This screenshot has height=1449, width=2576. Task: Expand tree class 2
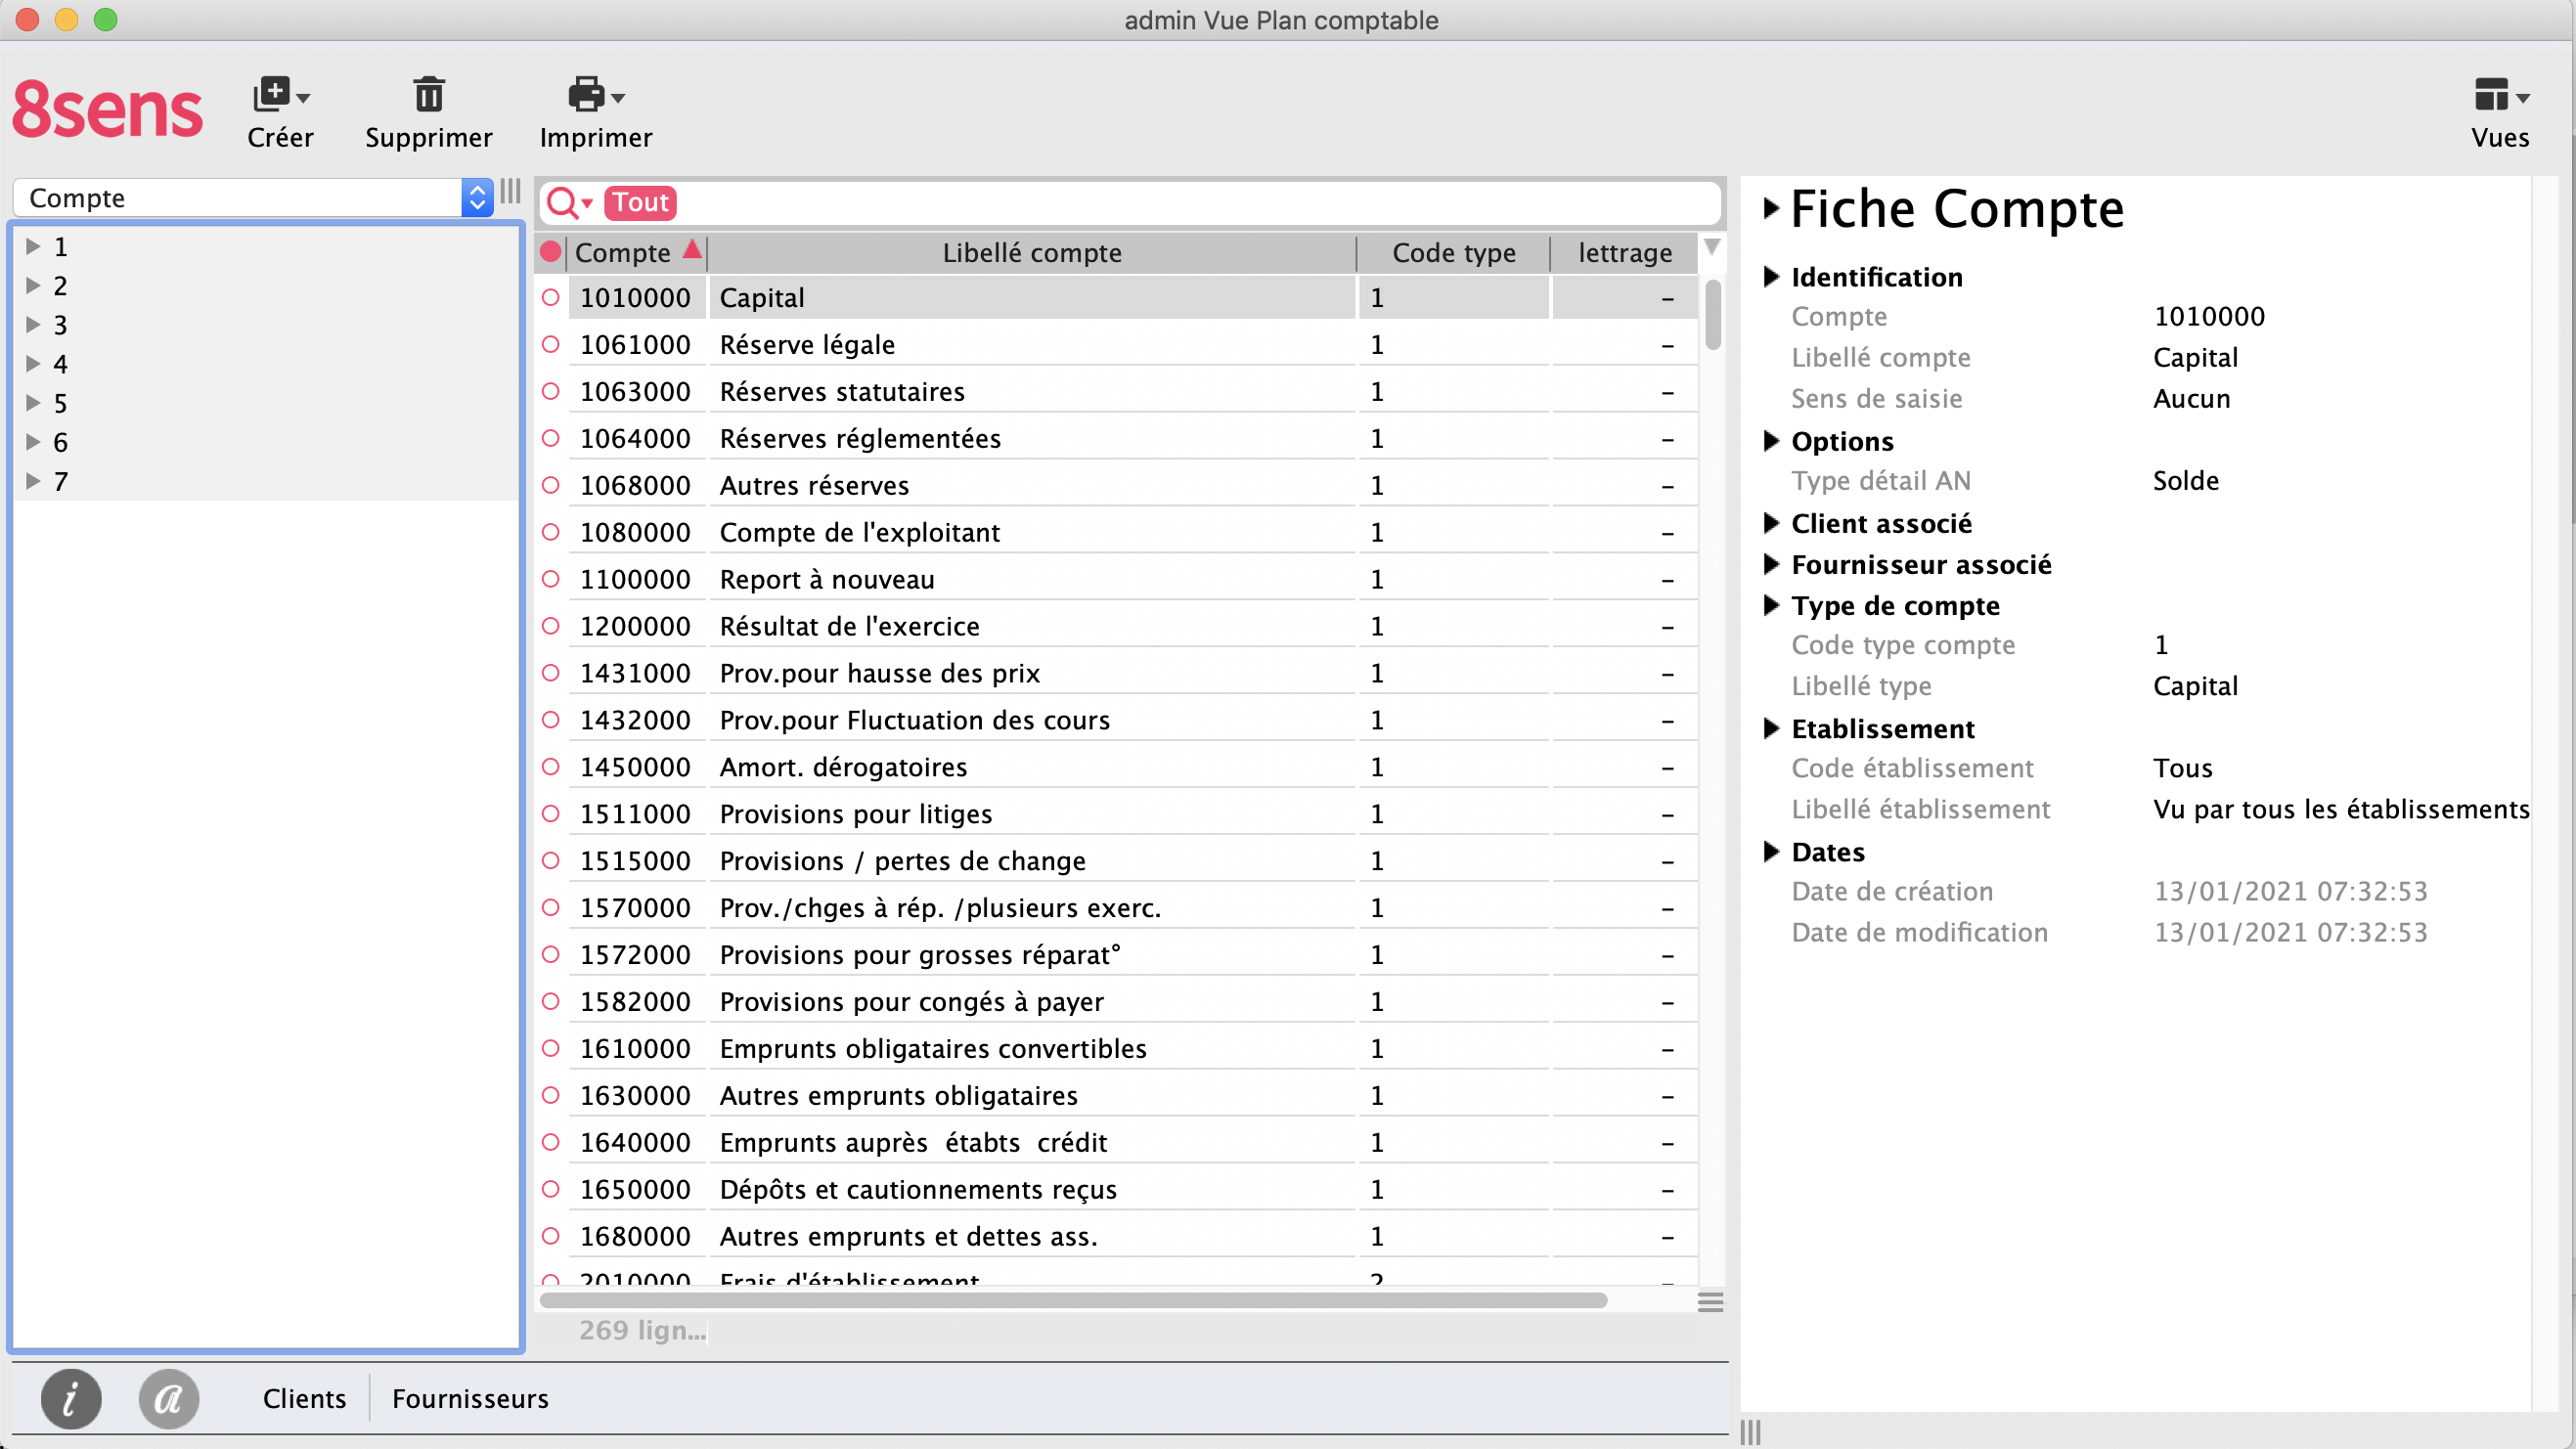point(33,285)
